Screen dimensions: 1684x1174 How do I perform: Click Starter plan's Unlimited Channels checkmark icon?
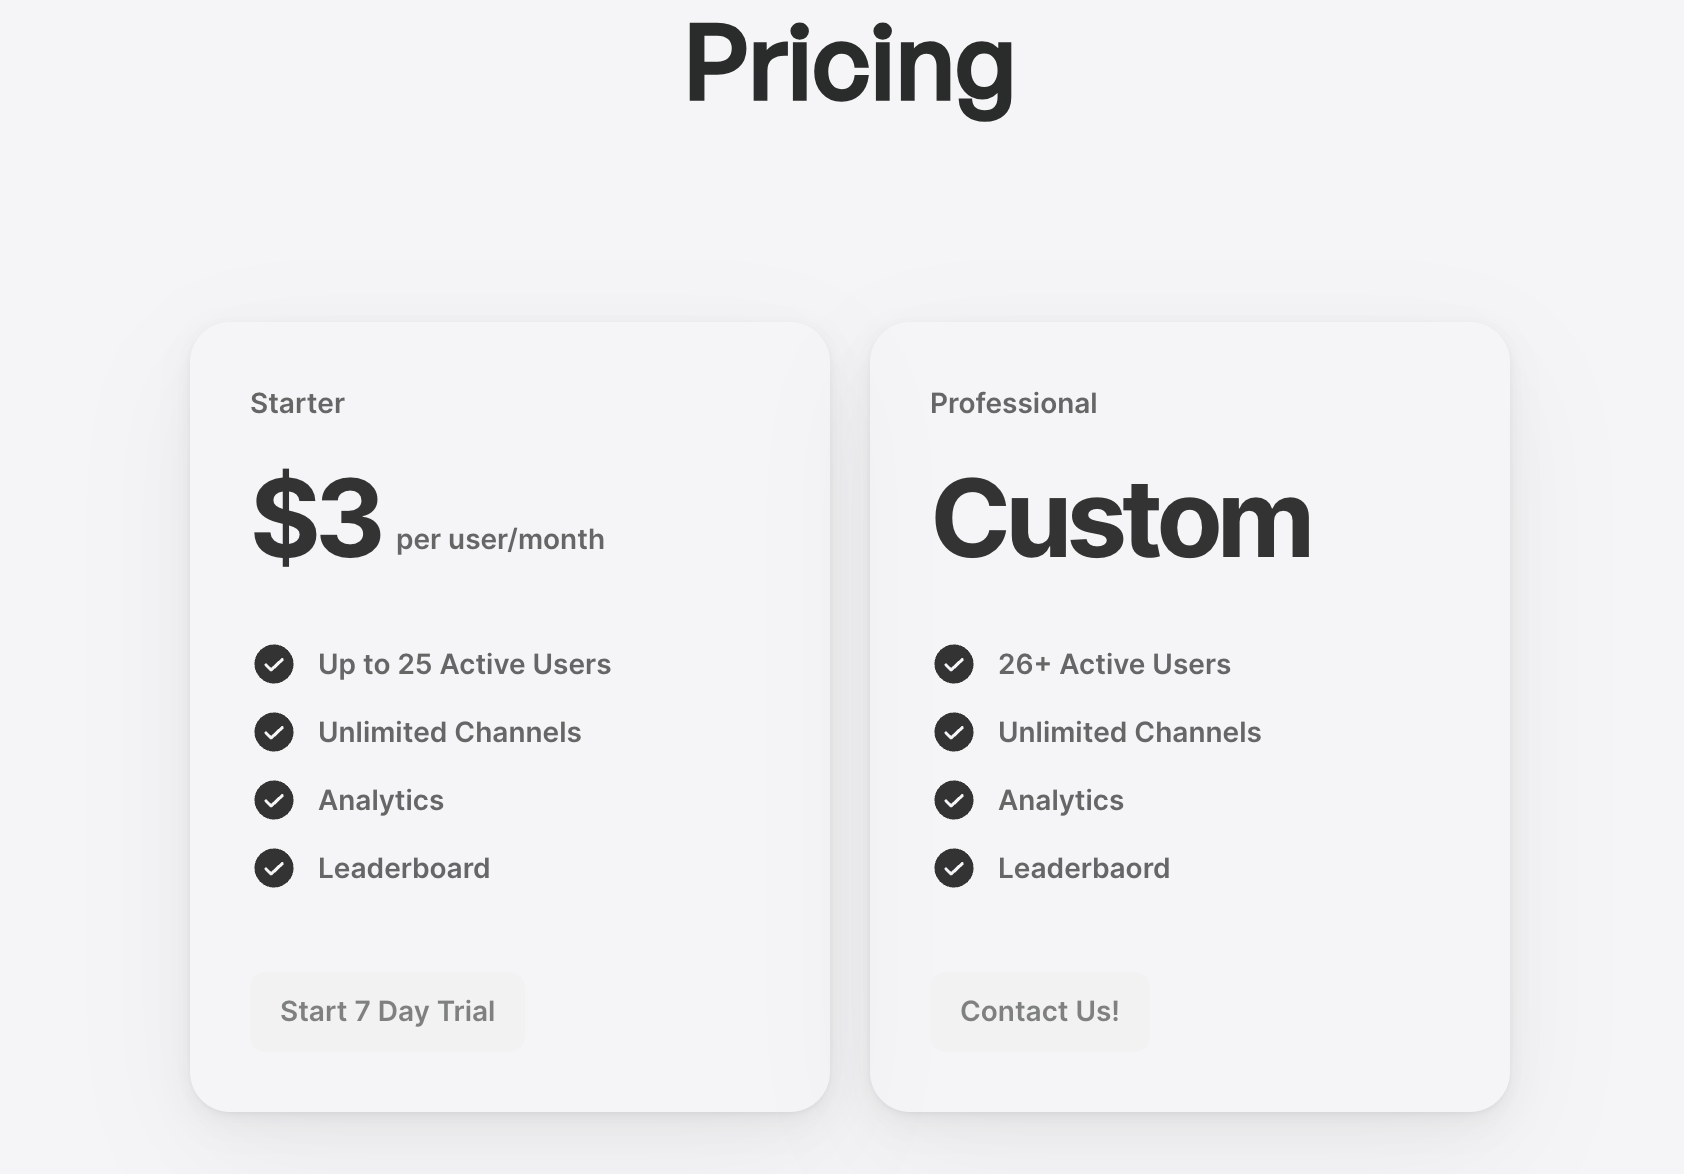pyautogui.click(x=274, y=732)
